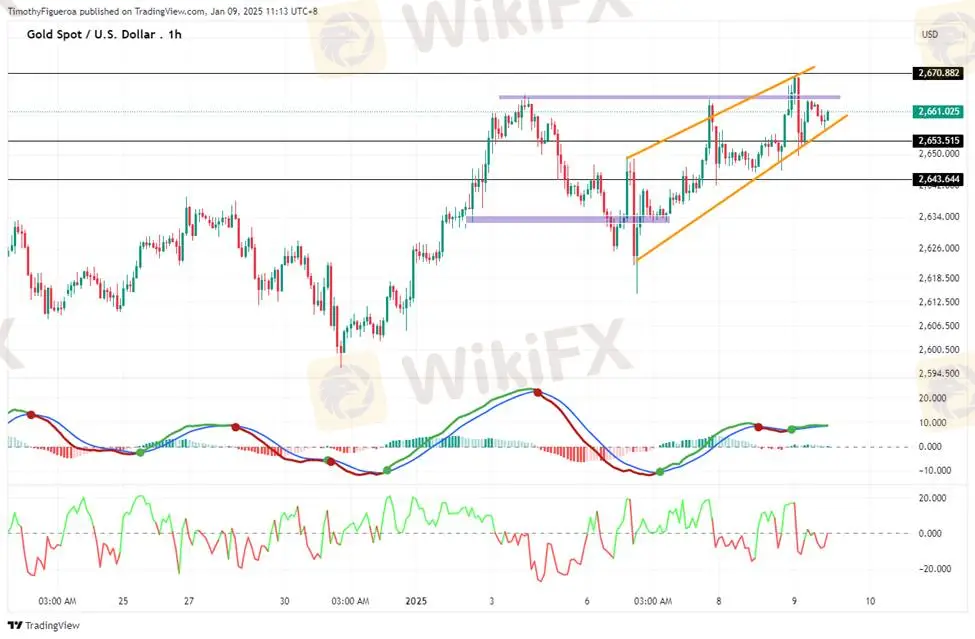Click the 2,594.500 axis value
Image resolution: width=975 pixels, height=639 pixels.
click(938, 374)
